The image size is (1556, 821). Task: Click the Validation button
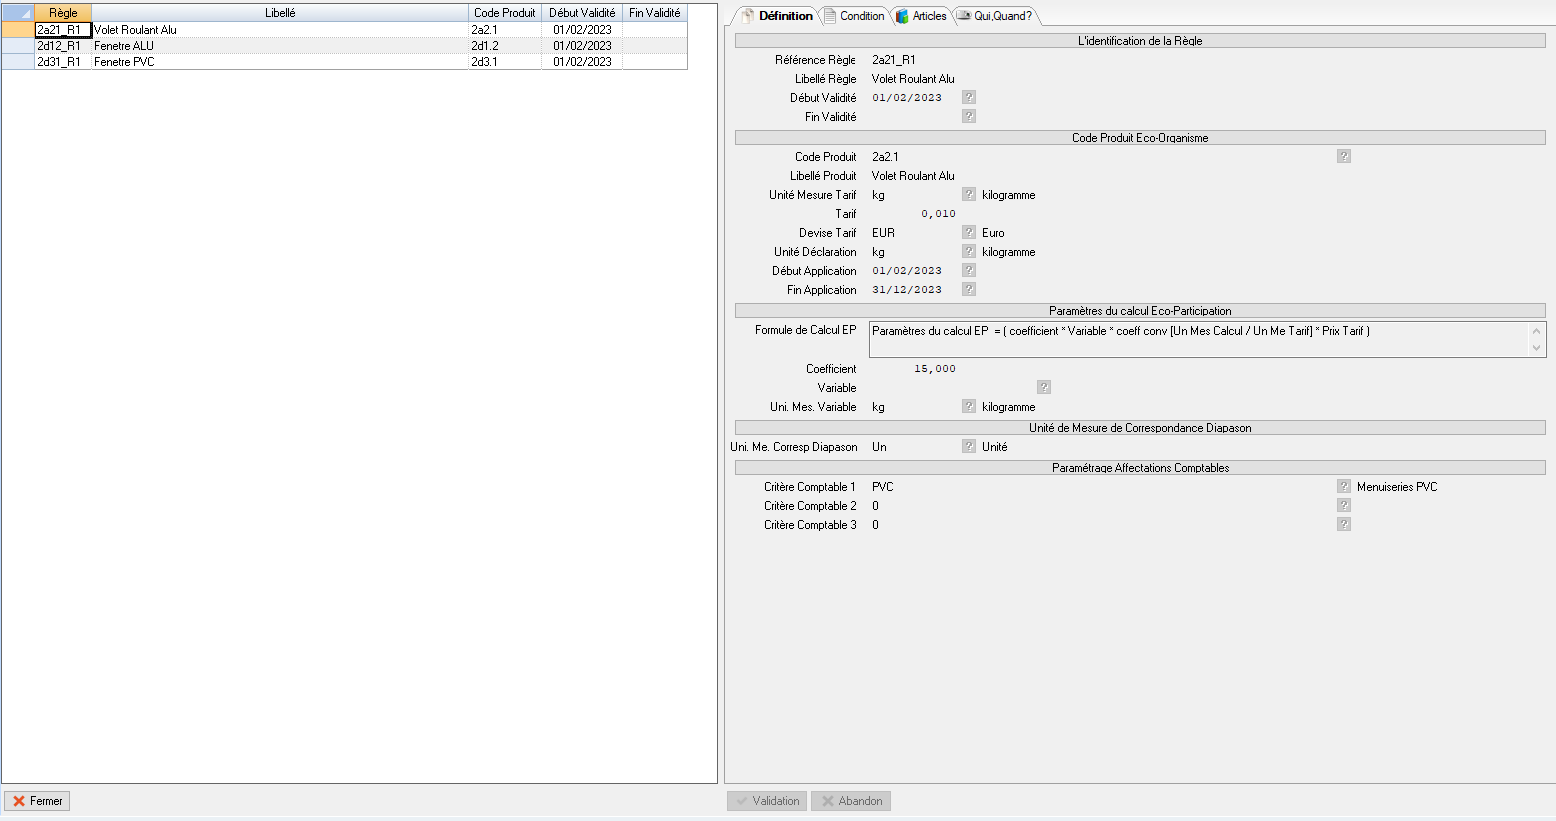(x=767, y=801)
